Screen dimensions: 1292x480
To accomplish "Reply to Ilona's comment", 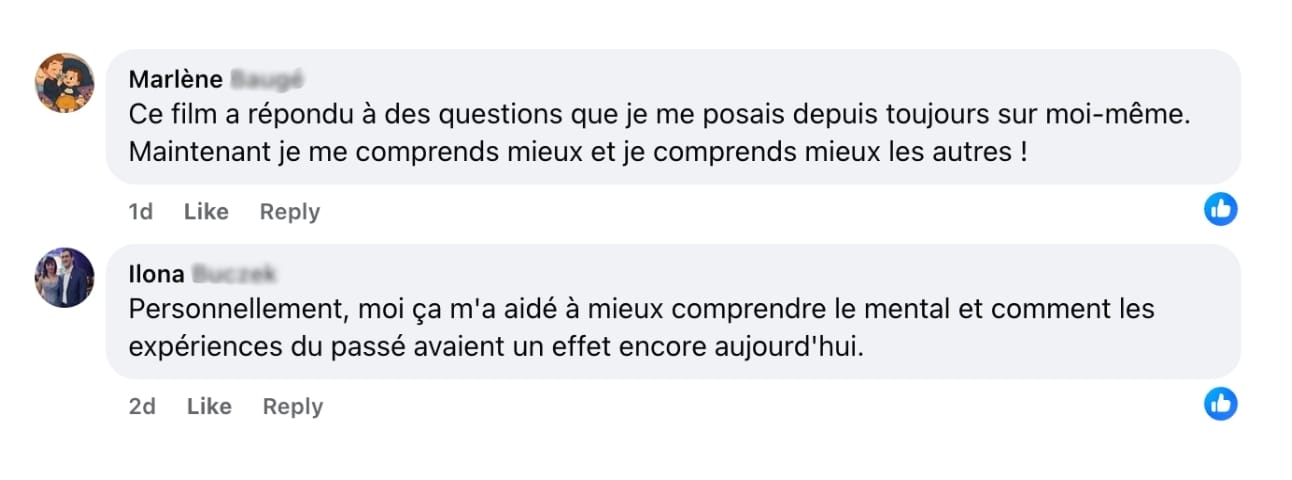I will tap(293, 407).
